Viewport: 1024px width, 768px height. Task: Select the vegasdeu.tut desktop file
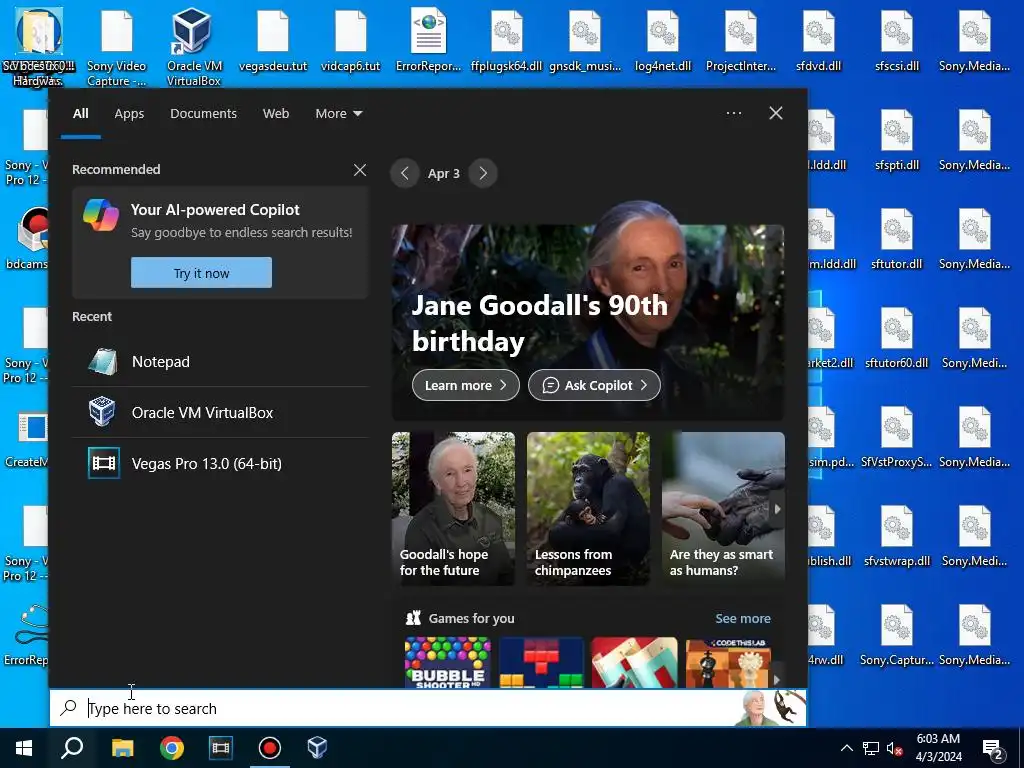pos(273,40)
